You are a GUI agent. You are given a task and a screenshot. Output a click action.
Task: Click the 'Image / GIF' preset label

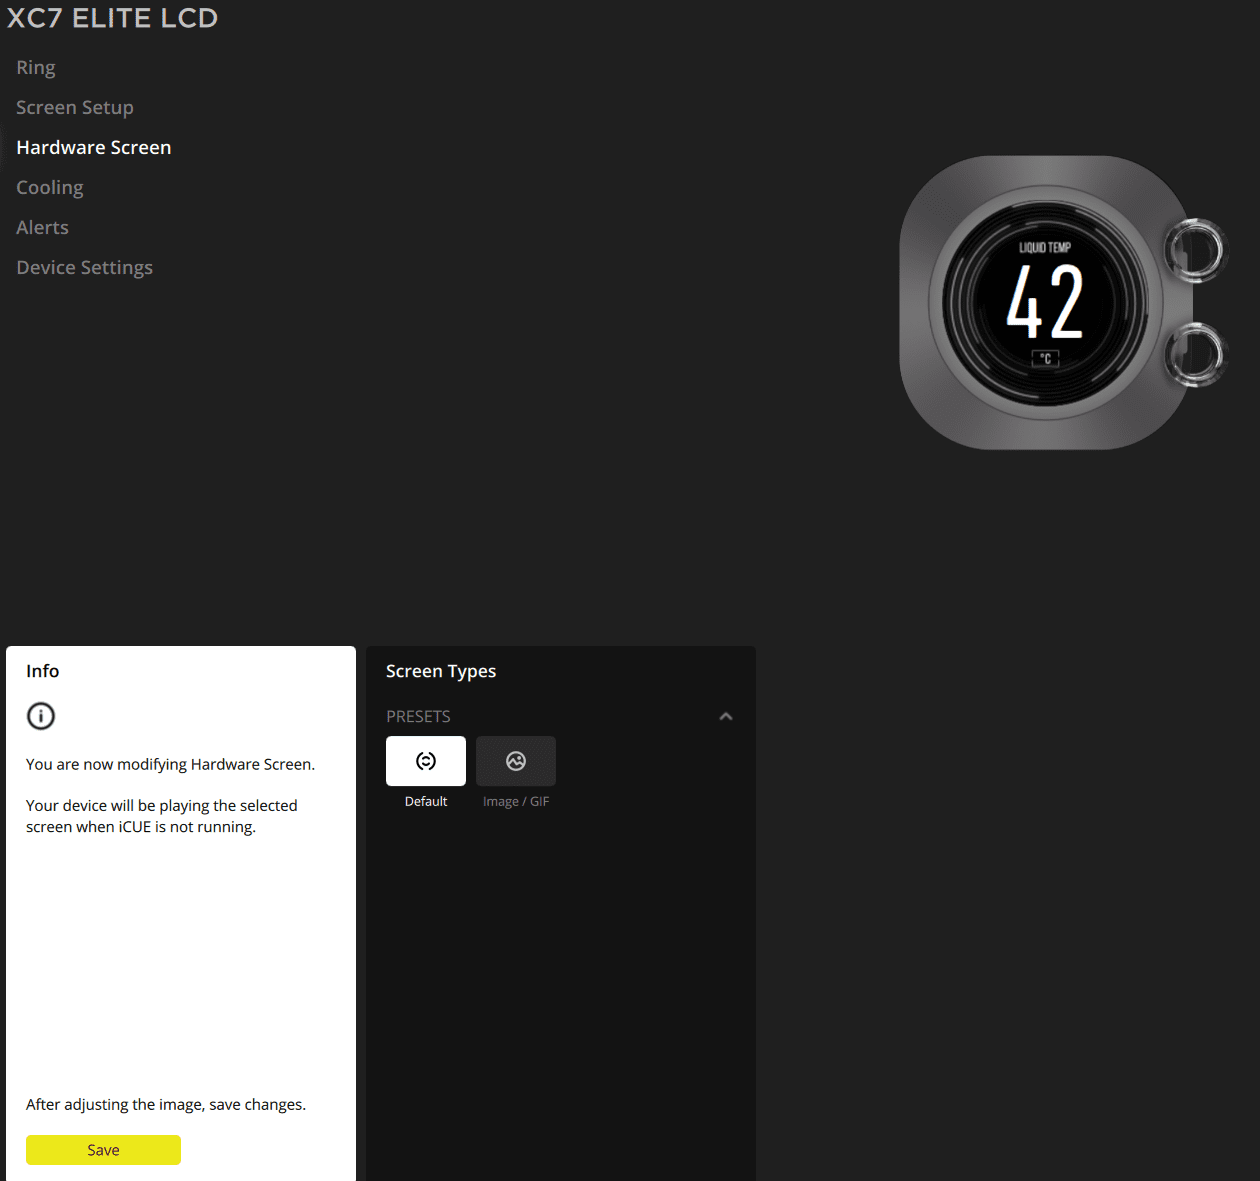(x=516, y=801)
